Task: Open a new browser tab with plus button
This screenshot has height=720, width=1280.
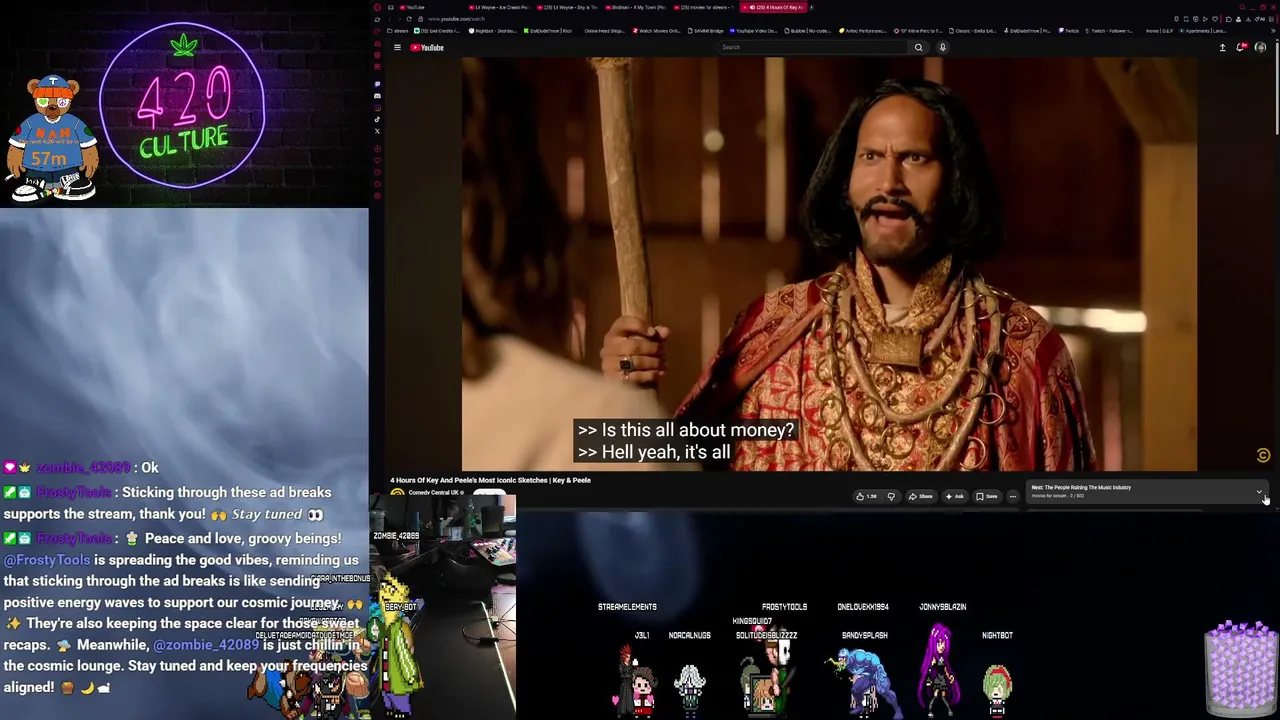Action: point(812,7)
